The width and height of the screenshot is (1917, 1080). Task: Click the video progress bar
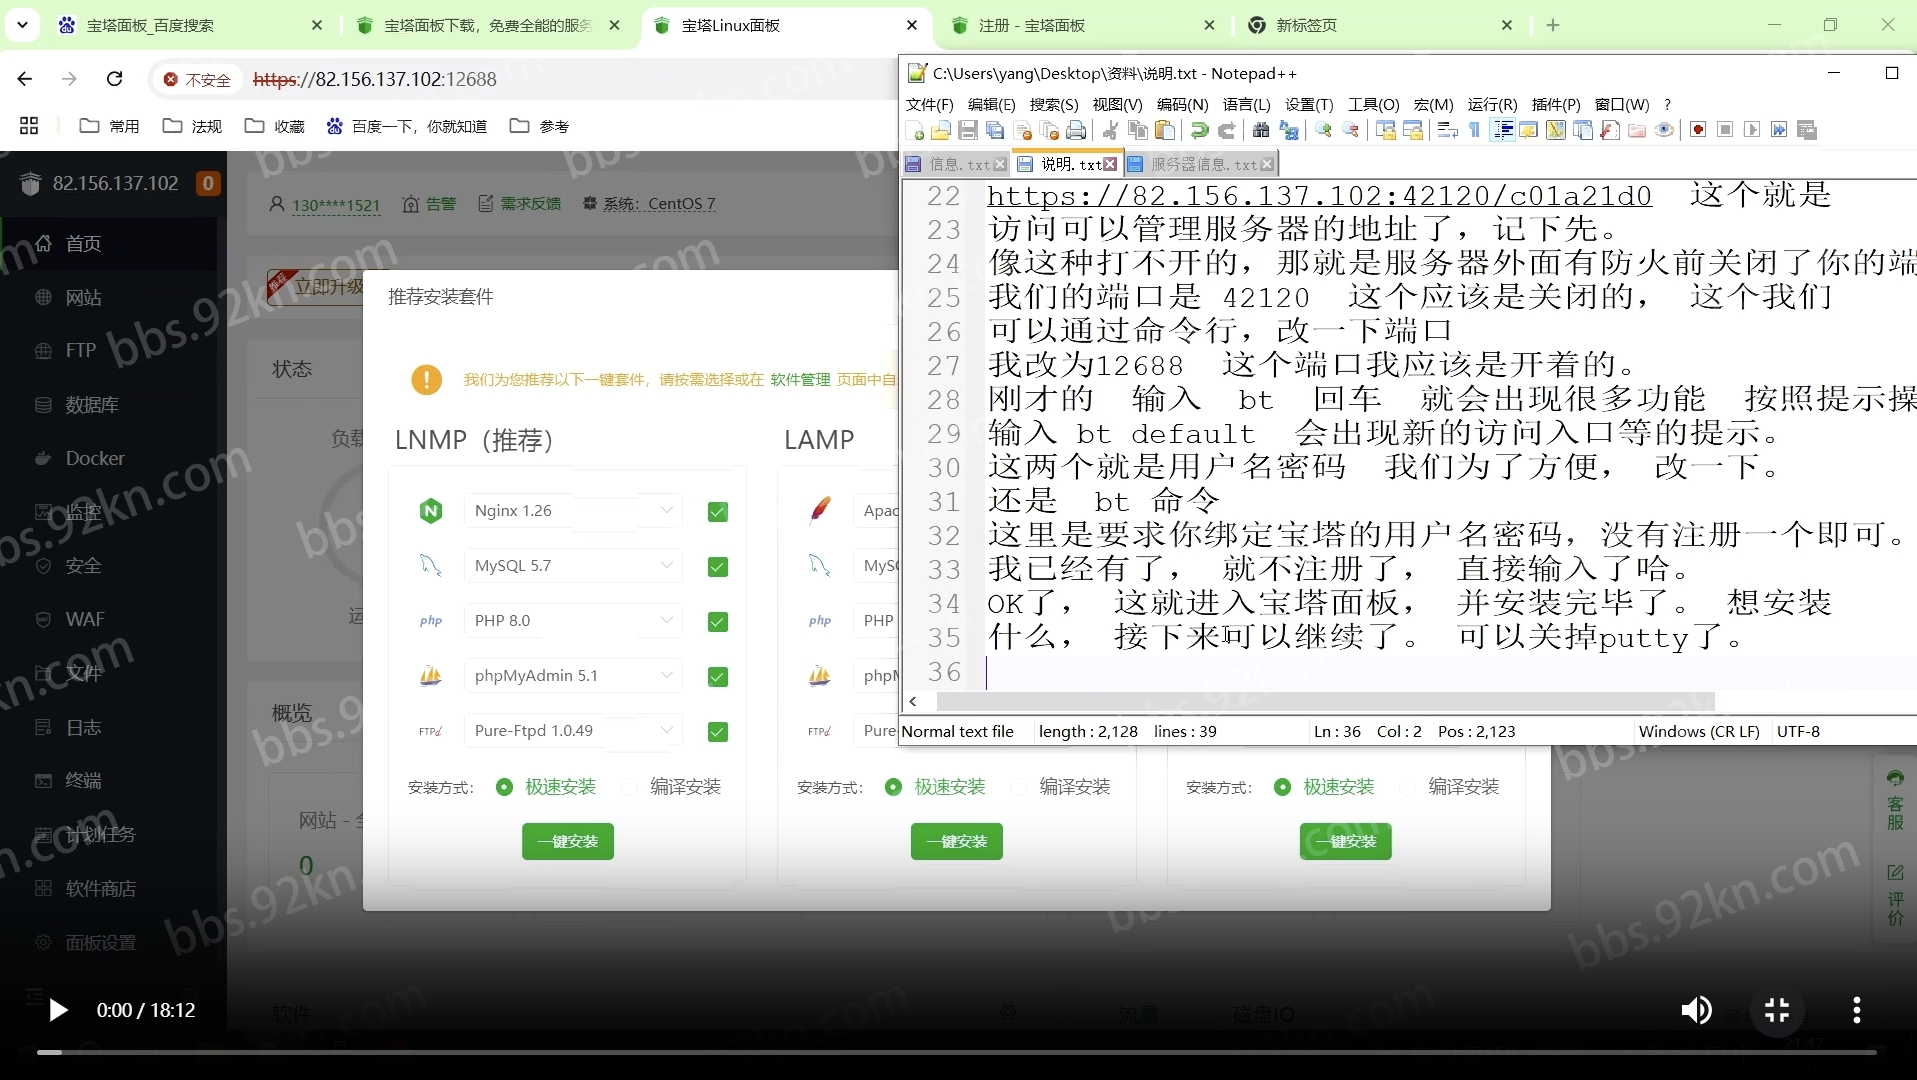click(x=957, y=1052)
